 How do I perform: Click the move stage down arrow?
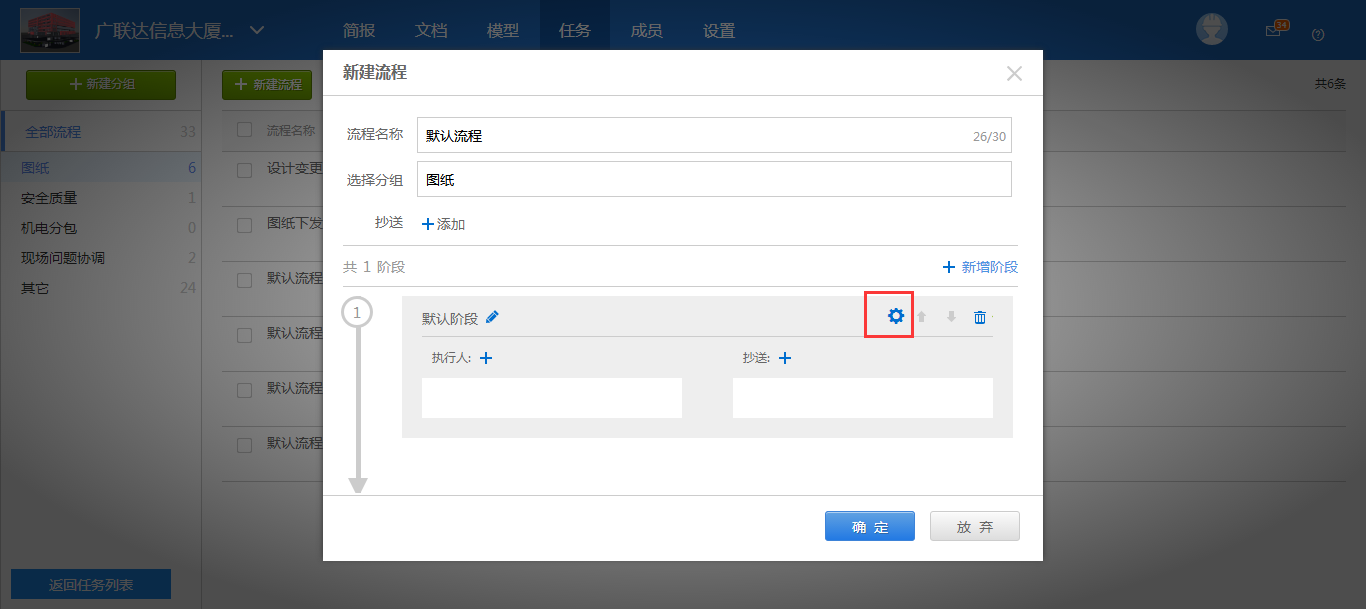(950, 316)
